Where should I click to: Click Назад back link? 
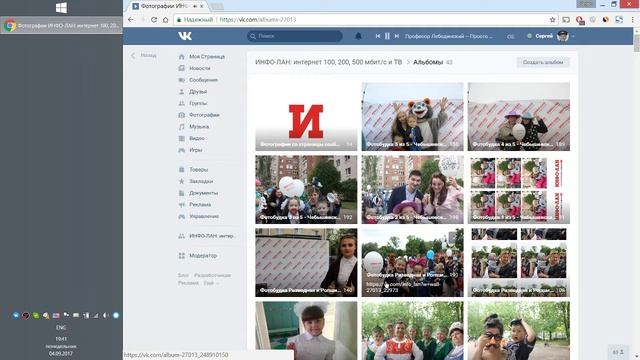click(x=144, y=55)
